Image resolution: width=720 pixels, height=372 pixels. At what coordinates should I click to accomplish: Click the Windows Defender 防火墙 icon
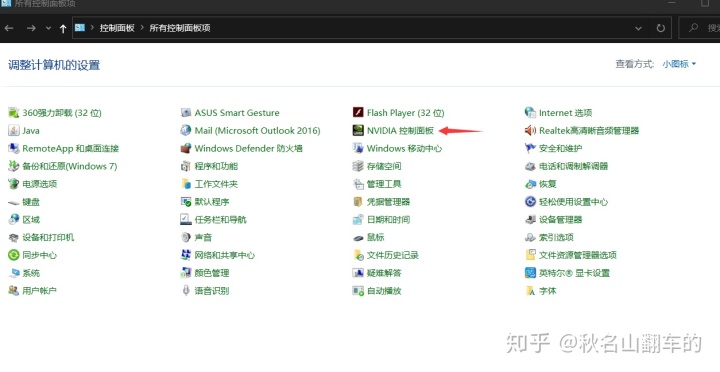point(186,148)
